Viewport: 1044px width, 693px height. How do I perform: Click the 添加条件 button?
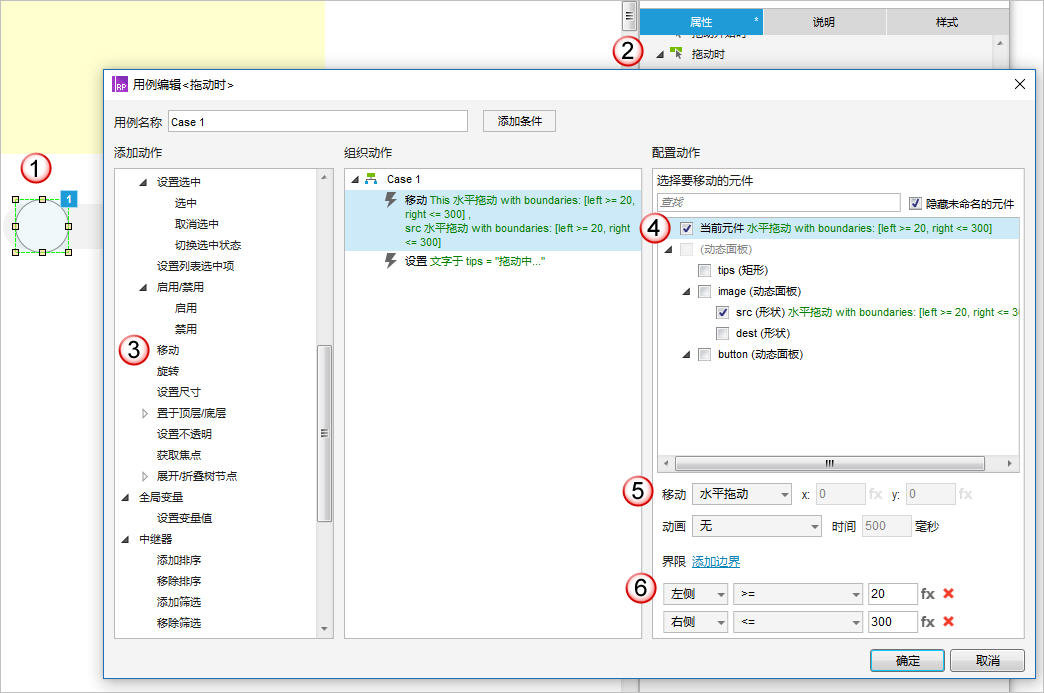[519, 120]
